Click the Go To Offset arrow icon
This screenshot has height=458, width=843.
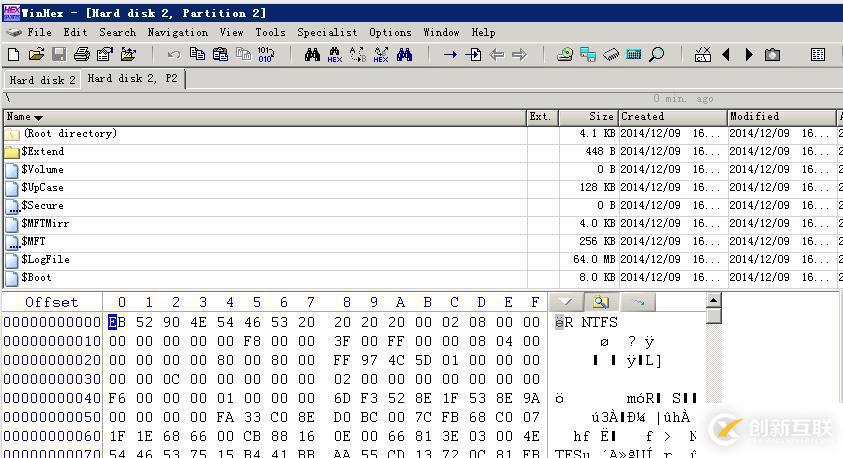click(x=450, y=54)
